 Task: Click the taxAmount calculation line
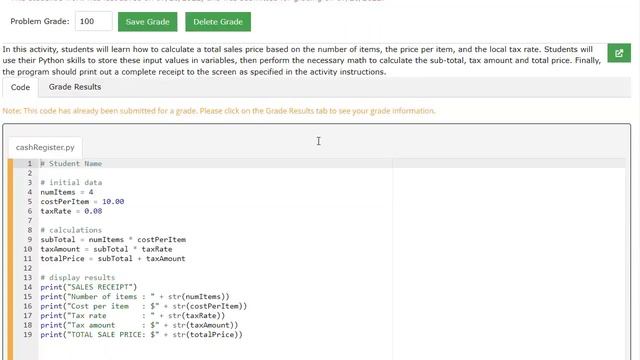click(106, 249)
